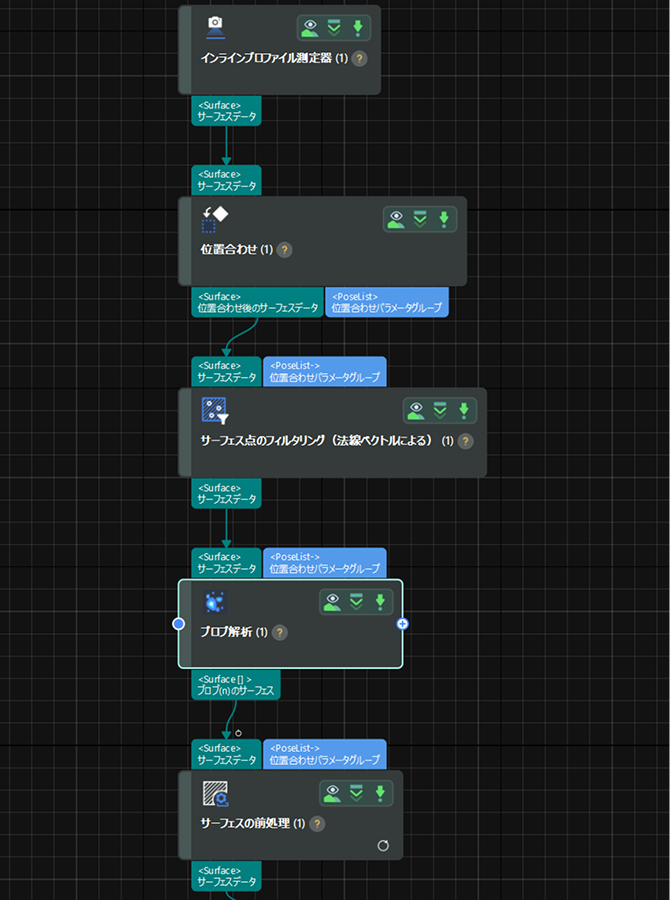The width and height of the screenshot is (670, 900).
Task: Toggle eye visibility on サーフェス点のフィルタリング node
Action: [416, 410]
